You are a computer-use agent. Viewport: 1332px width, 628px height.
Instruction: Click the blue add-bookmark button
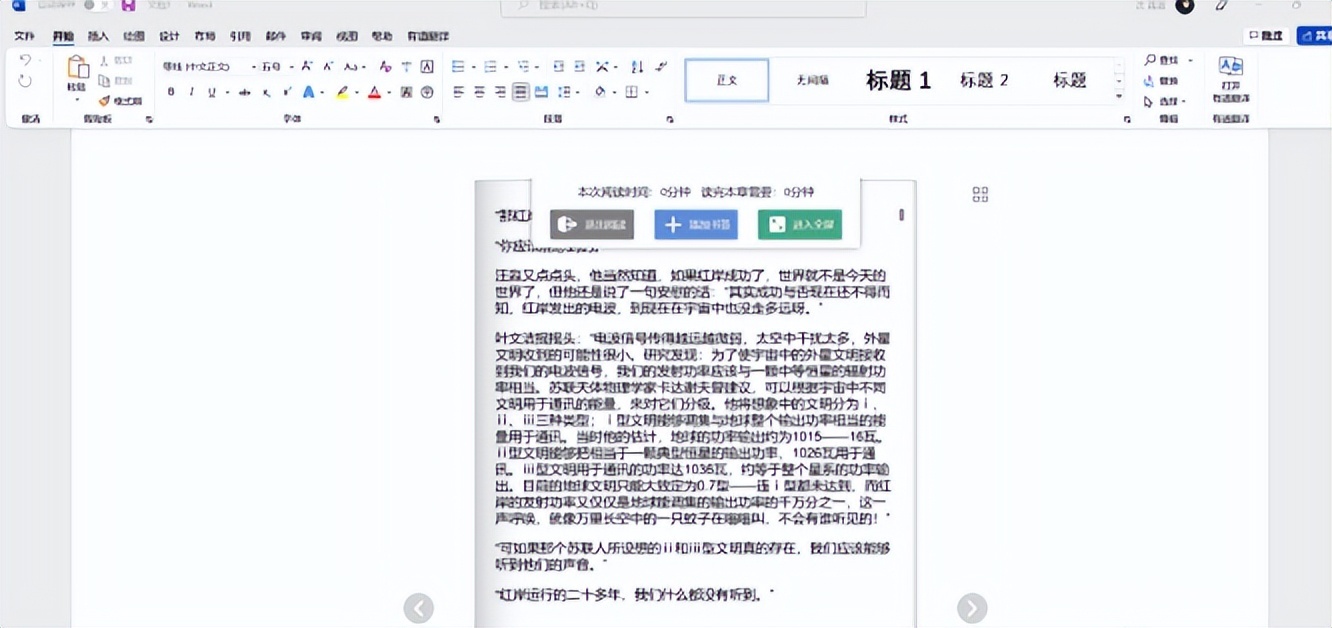click(x=696, y=224)
